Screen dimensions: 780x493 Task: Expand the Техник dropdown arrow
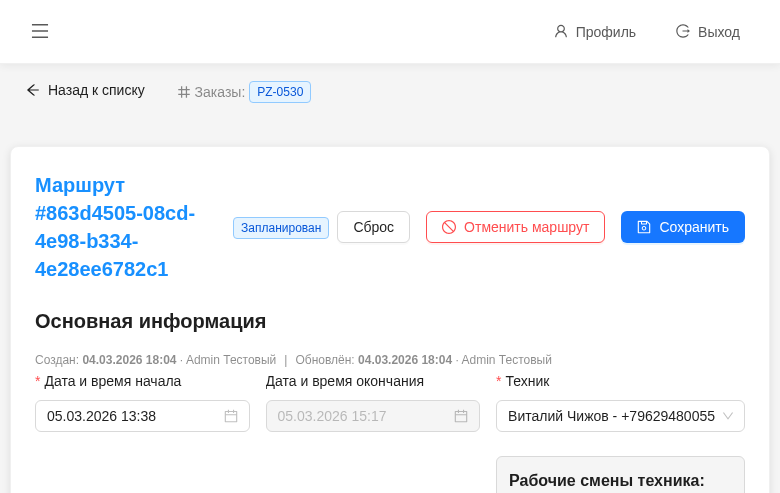(728, 416)
